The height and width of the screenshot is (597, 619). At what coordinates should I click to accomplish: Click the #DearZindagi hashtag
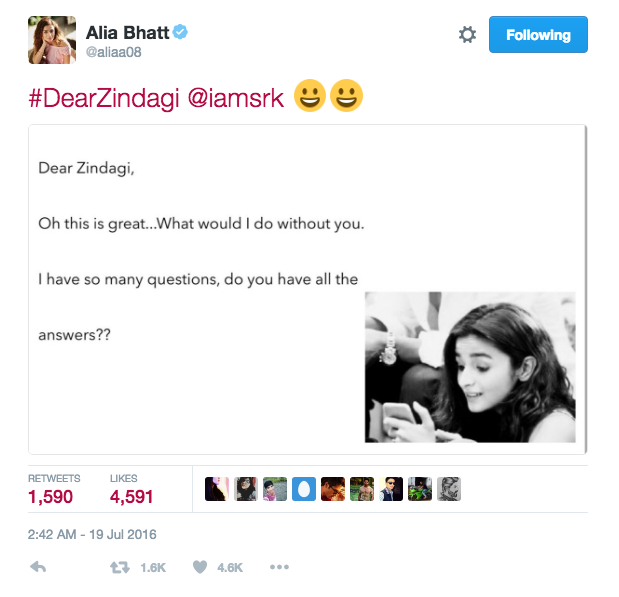[x=104, y=98]
